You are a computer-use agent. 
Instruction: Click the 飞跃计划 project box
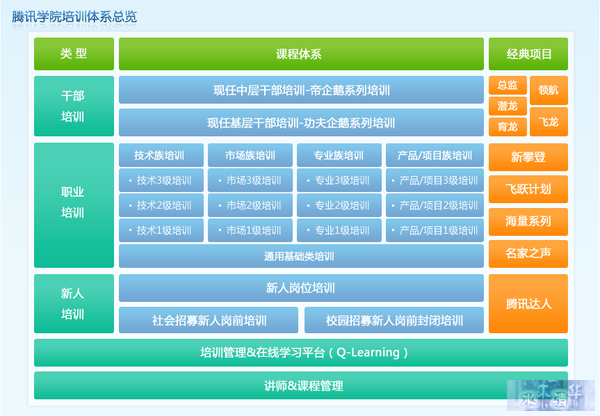point(528,189)
